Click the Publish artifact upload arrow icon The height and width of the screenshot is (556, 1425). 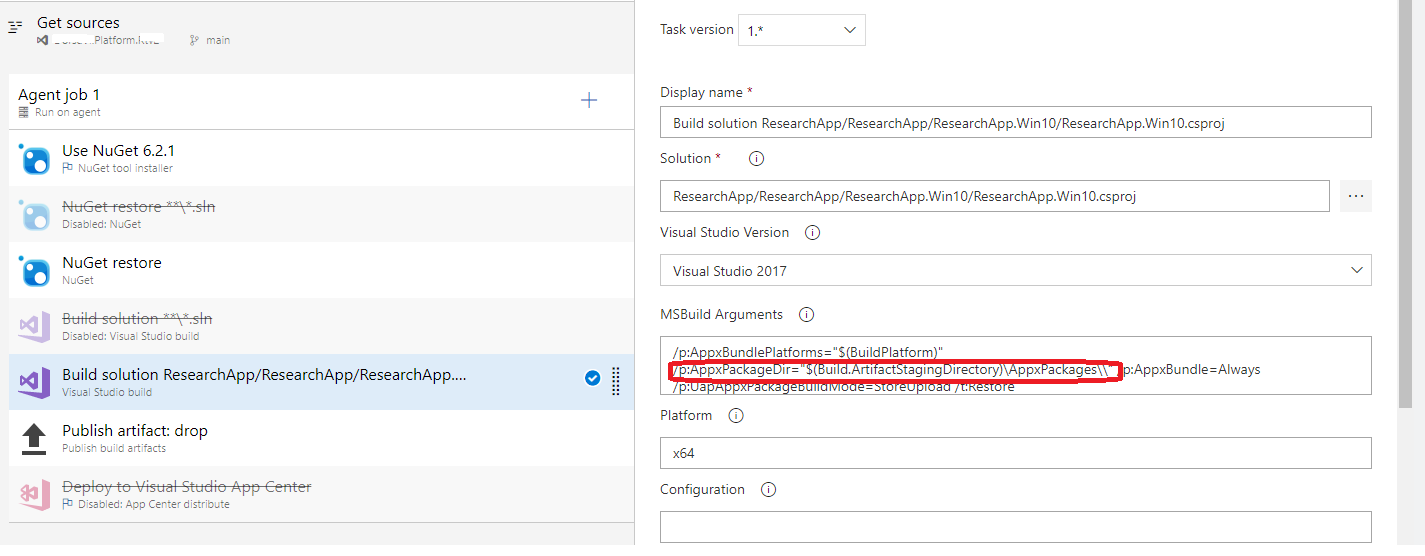[x=35, y=439]
